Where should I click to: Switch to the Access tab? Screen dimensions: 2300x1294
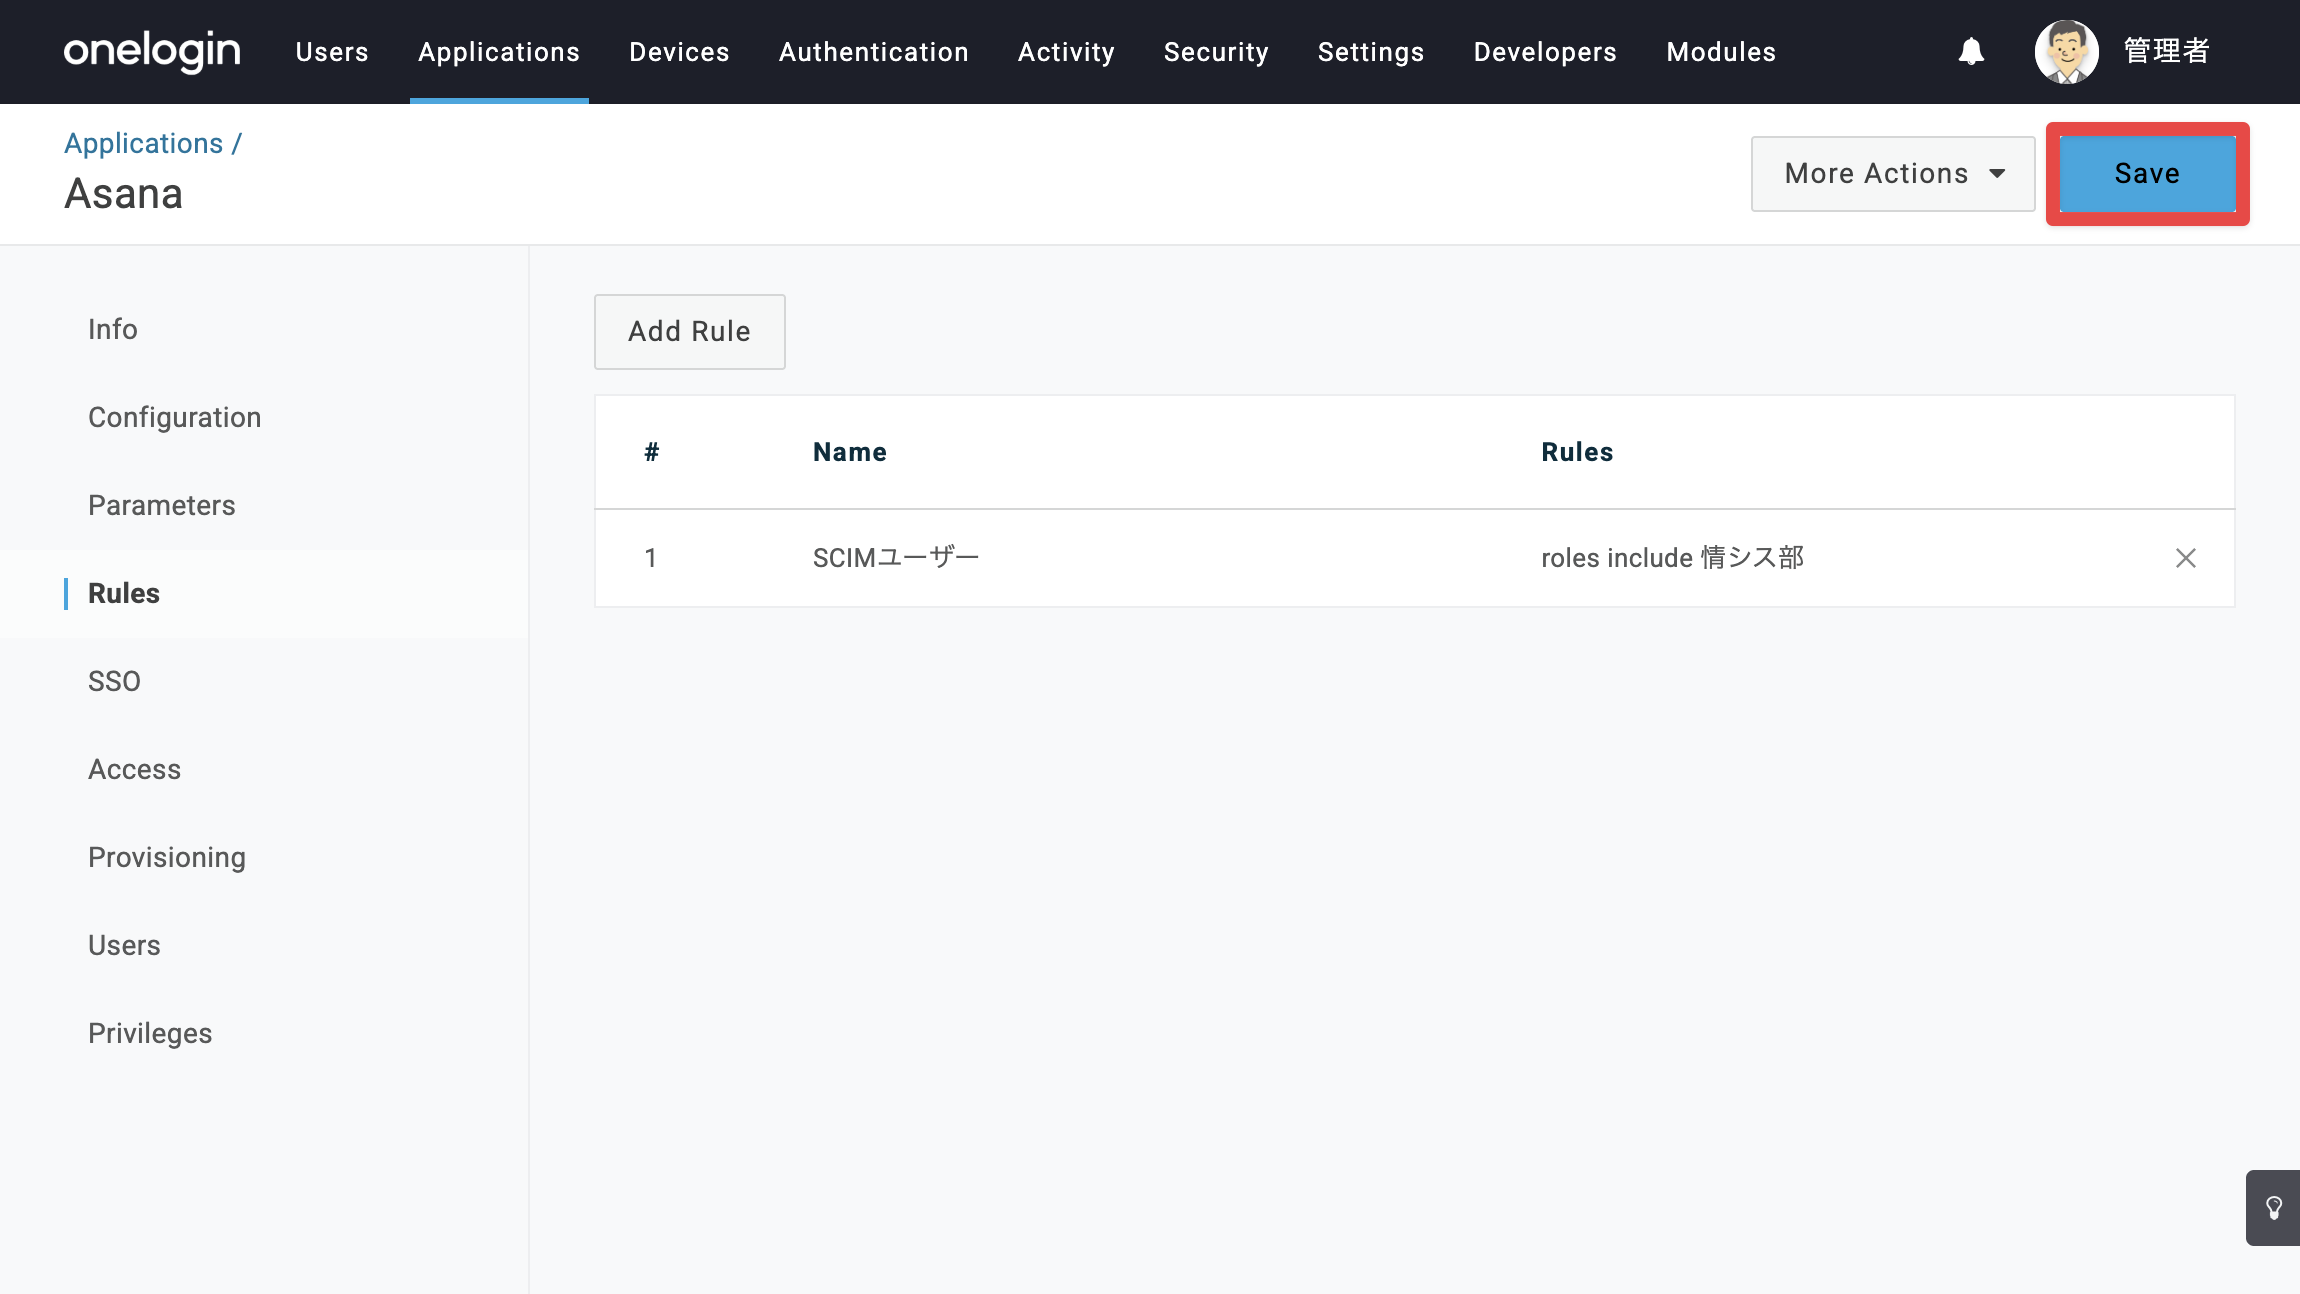[135, 769]
